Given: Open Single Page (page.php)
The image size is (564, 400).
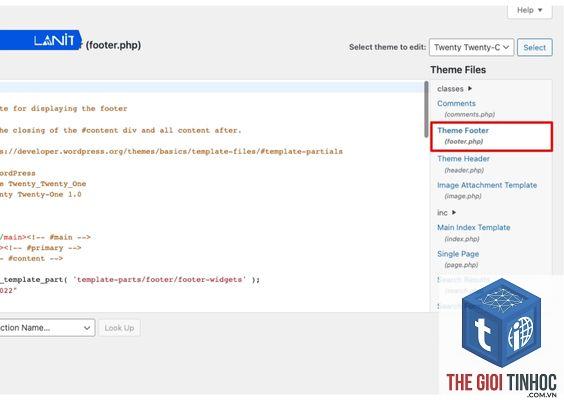Looking at the screenshot, I should pyautogui.click(x=458, y=254).
